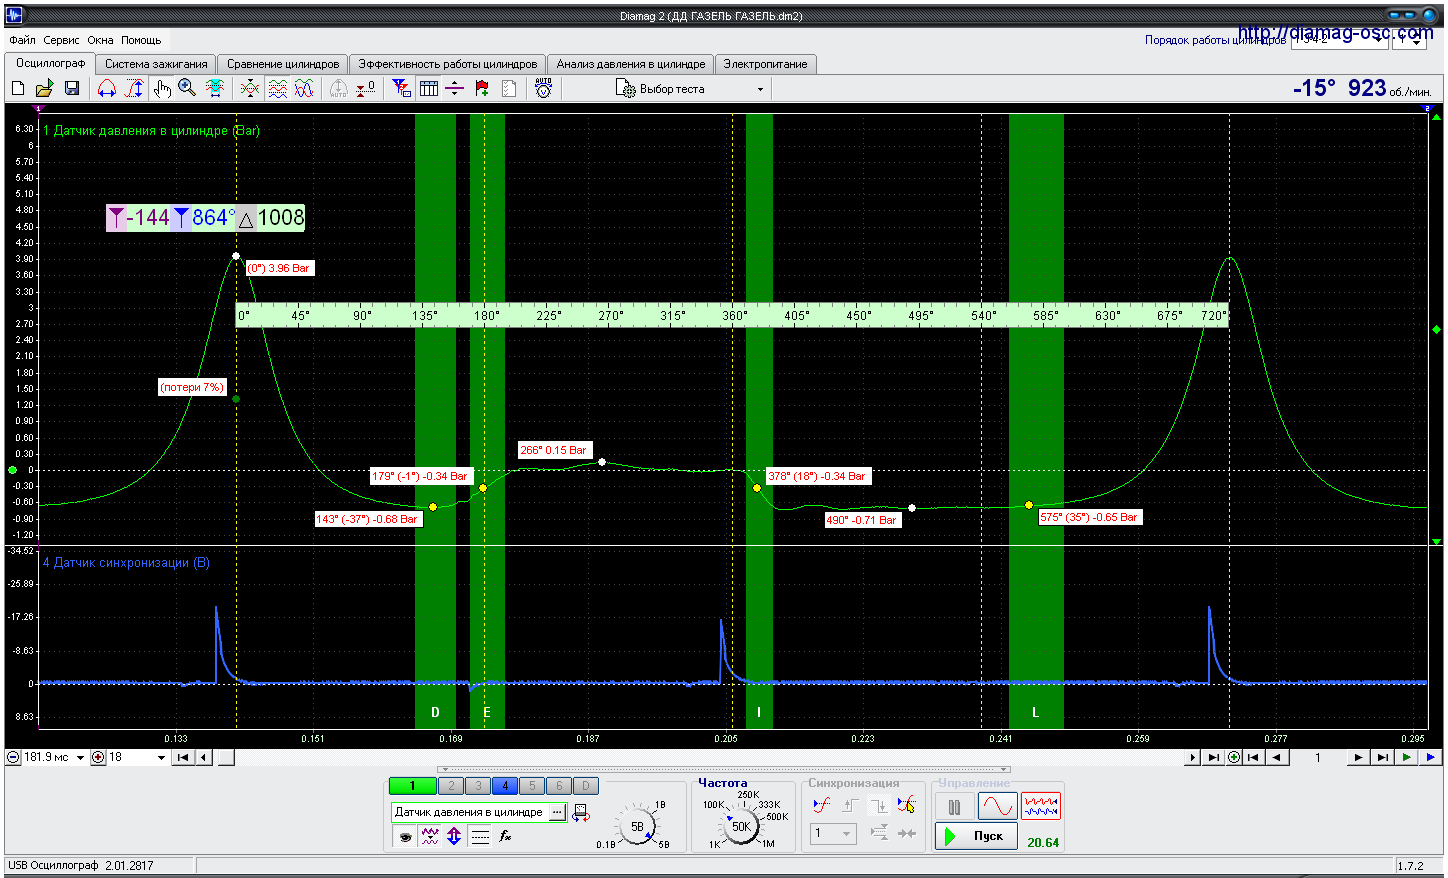Toggle channel 3 button
Viewport: 1448px width, 878px height.
click(x=478, y=786)
